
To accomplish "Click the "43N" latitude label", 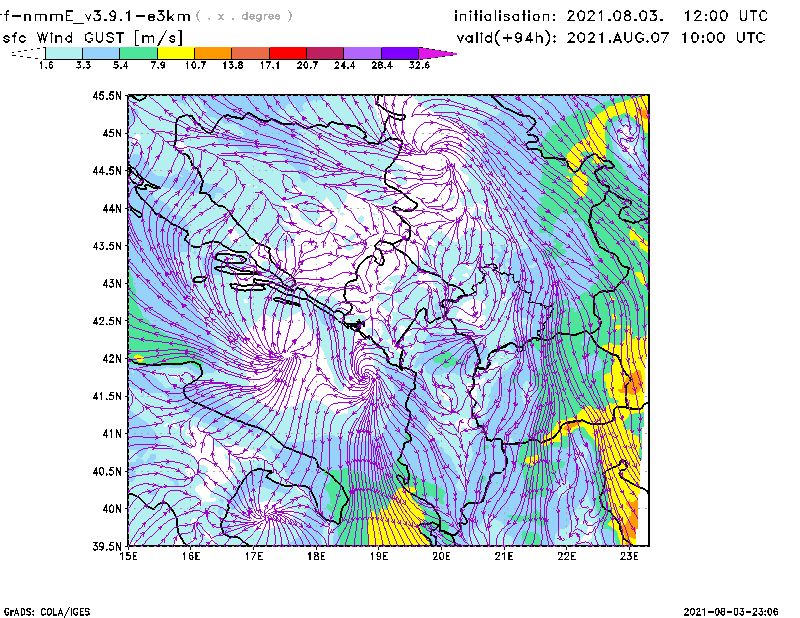I will (x=112, y=283).
